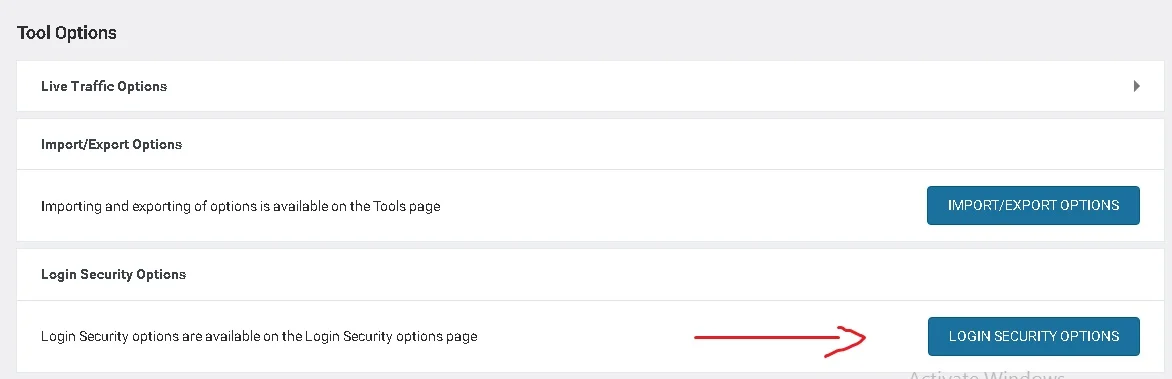Open the IMPORT/EXPORT OPTIONS button

tap(1033, 205)
